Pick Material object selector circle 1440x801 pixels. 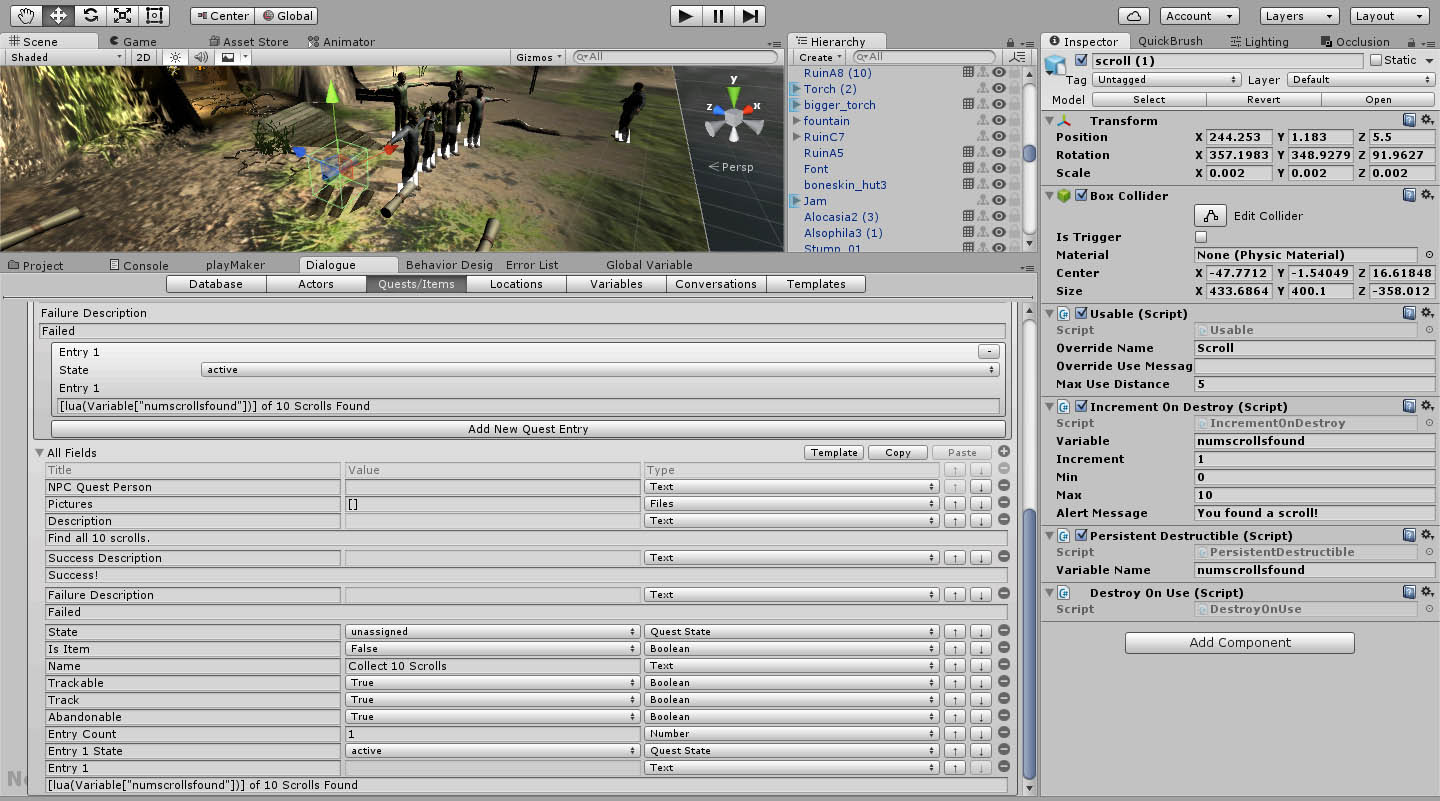coord(1429,255)
